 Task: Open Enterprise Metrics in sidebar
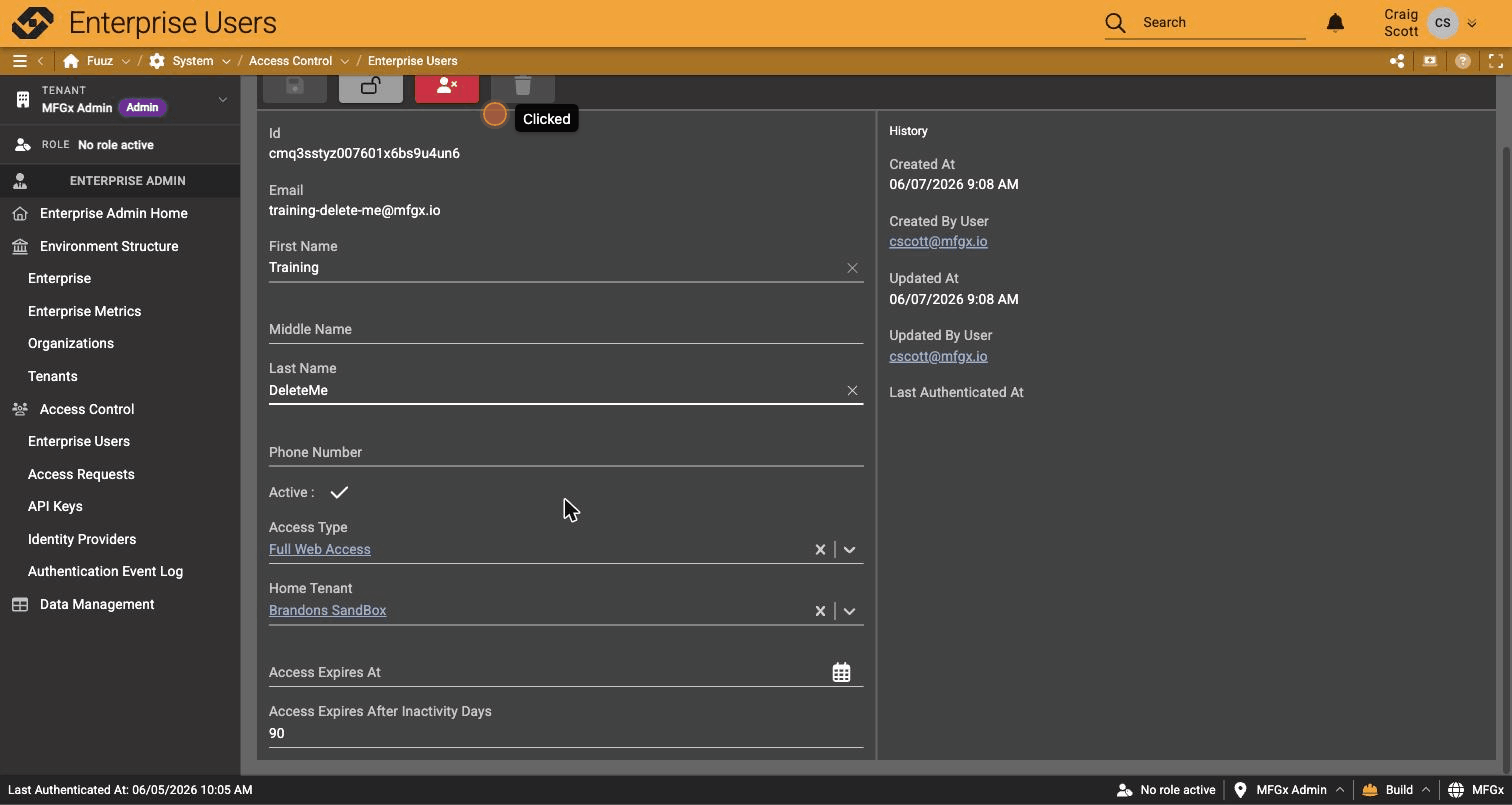point(85,312)
